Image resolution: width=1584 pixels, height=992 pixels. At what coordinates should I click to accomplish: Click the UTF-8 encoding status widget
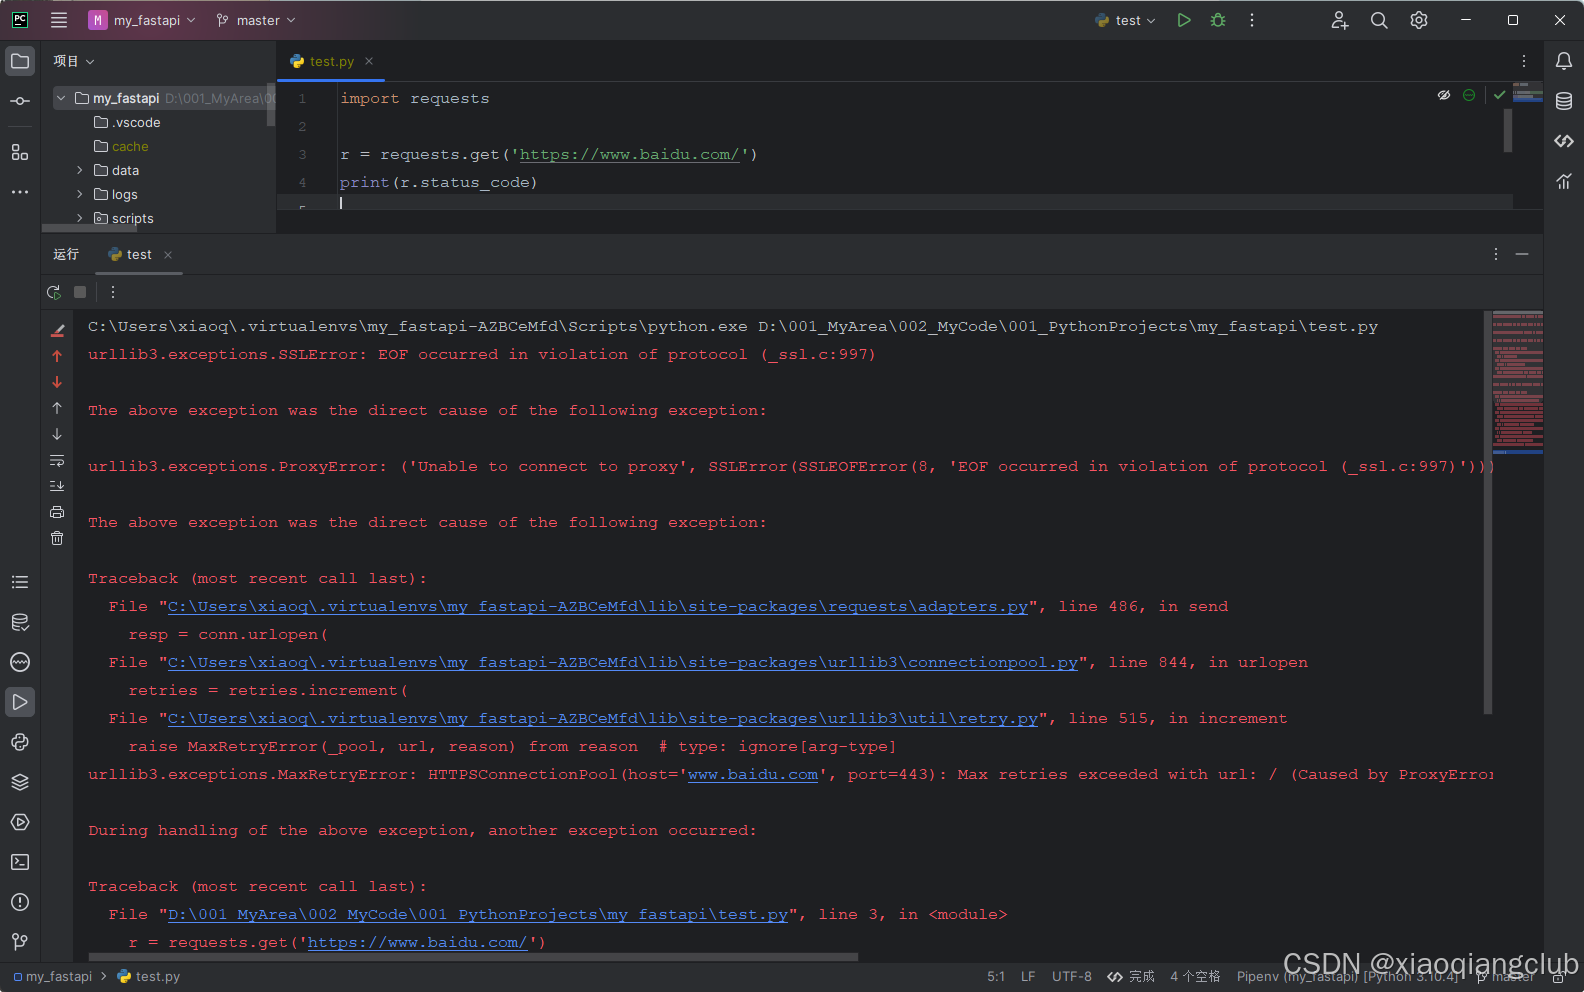coord(1072,977)
